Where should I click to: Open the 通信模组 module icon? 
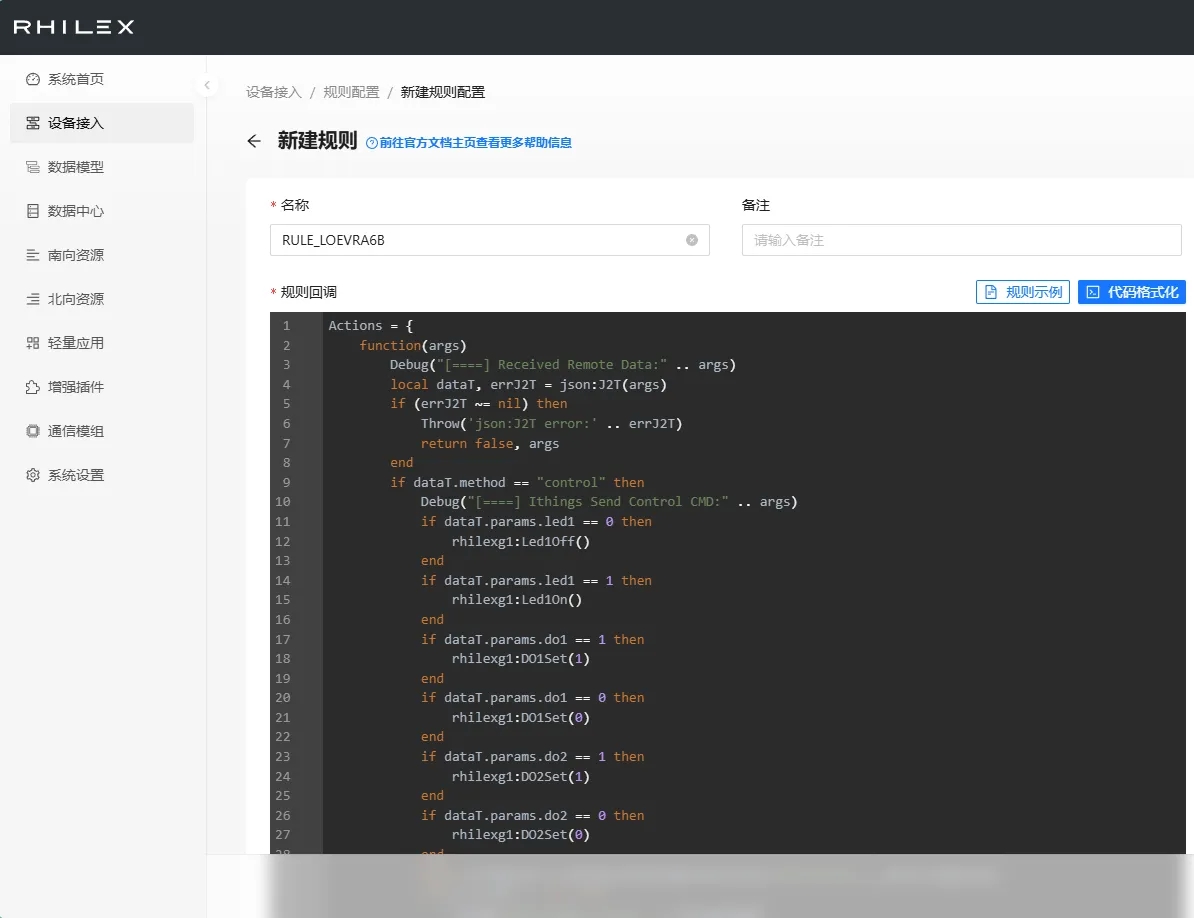33,431
